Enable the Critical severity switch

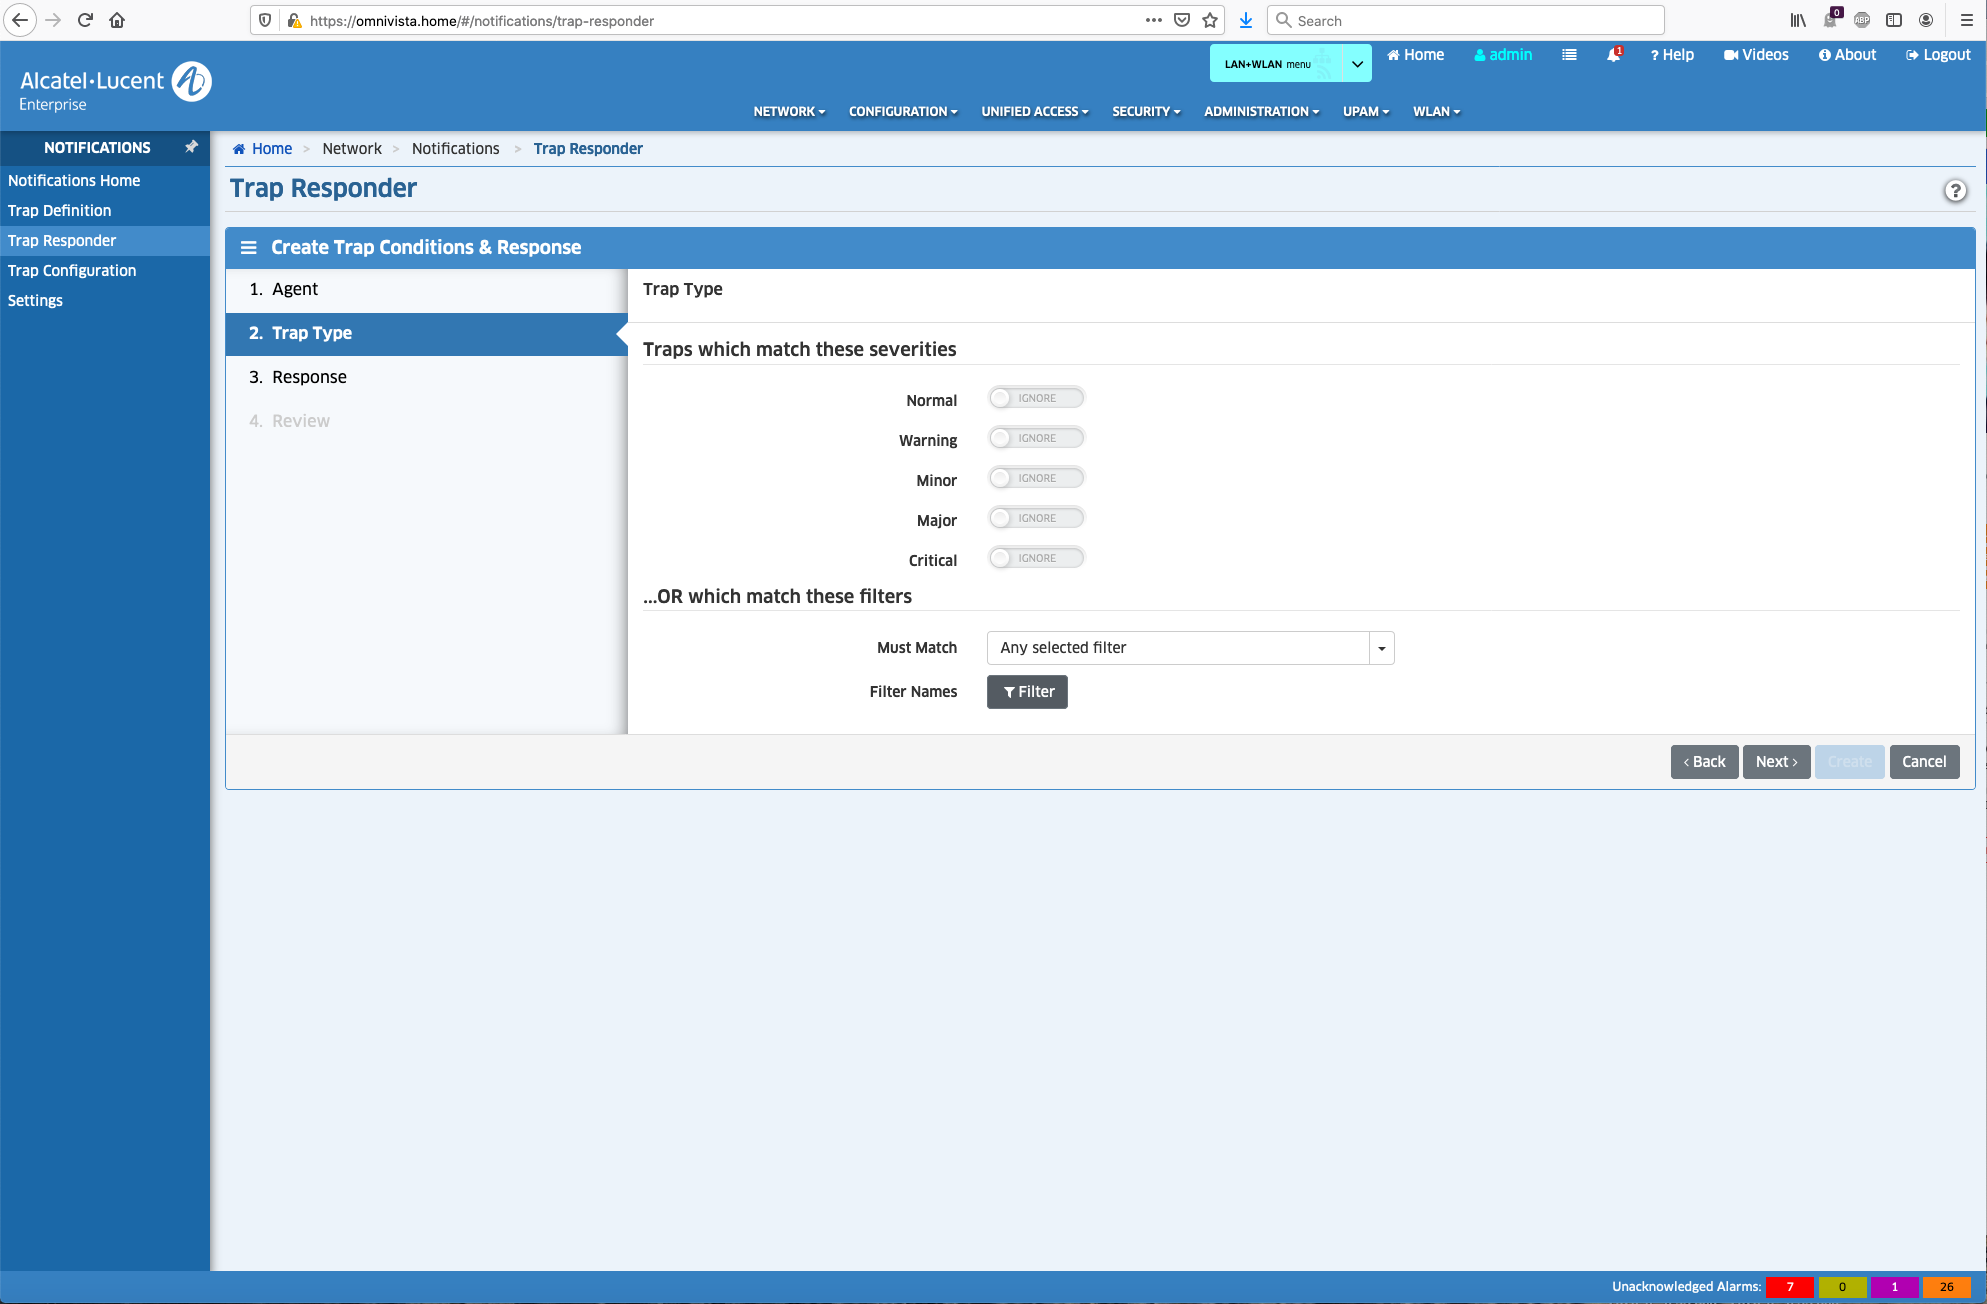1036,558
